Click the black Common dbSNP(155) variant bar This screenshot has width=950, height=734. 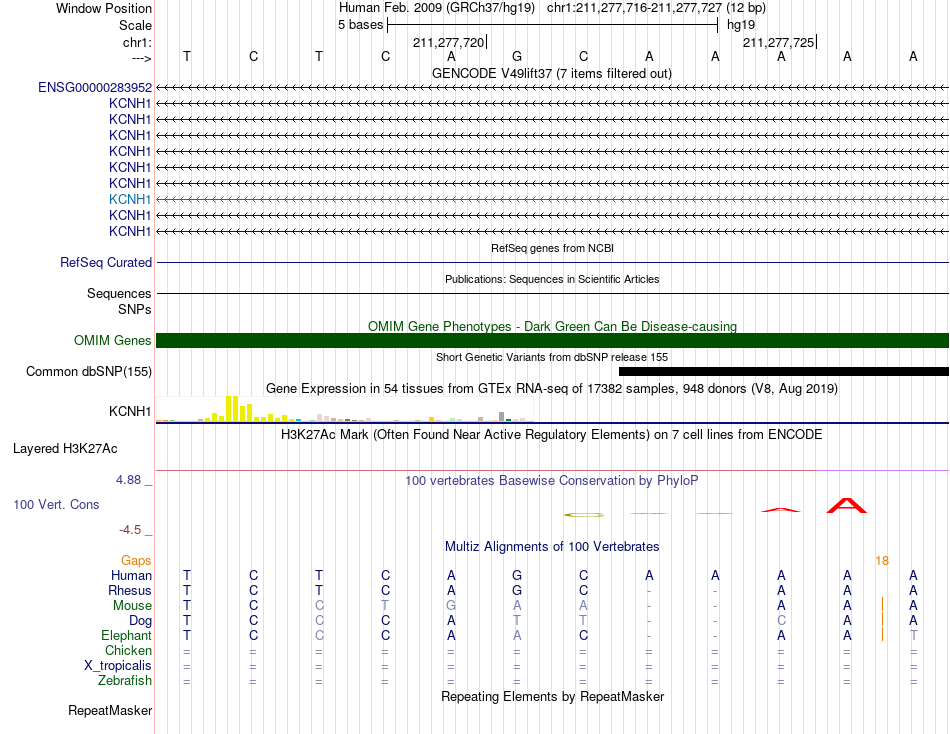(783, 372)
